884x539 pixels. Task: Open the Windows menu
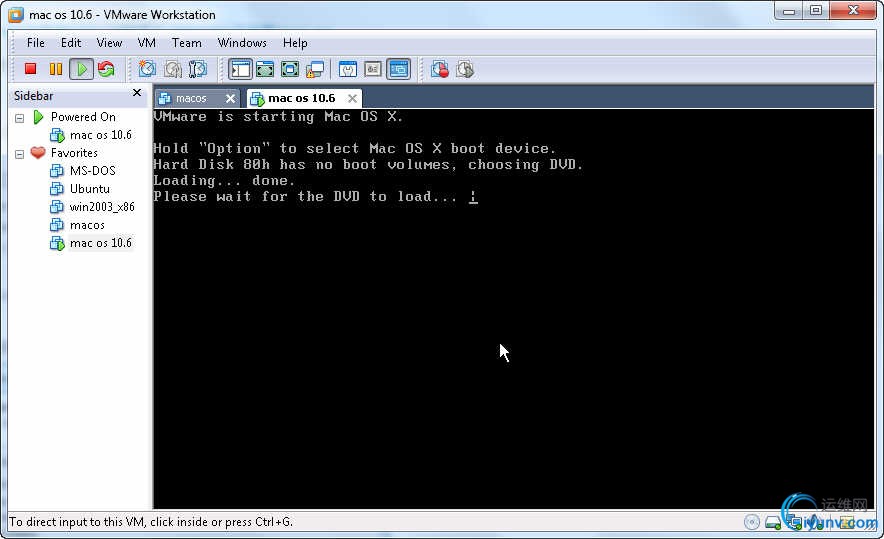pos(242,43)
